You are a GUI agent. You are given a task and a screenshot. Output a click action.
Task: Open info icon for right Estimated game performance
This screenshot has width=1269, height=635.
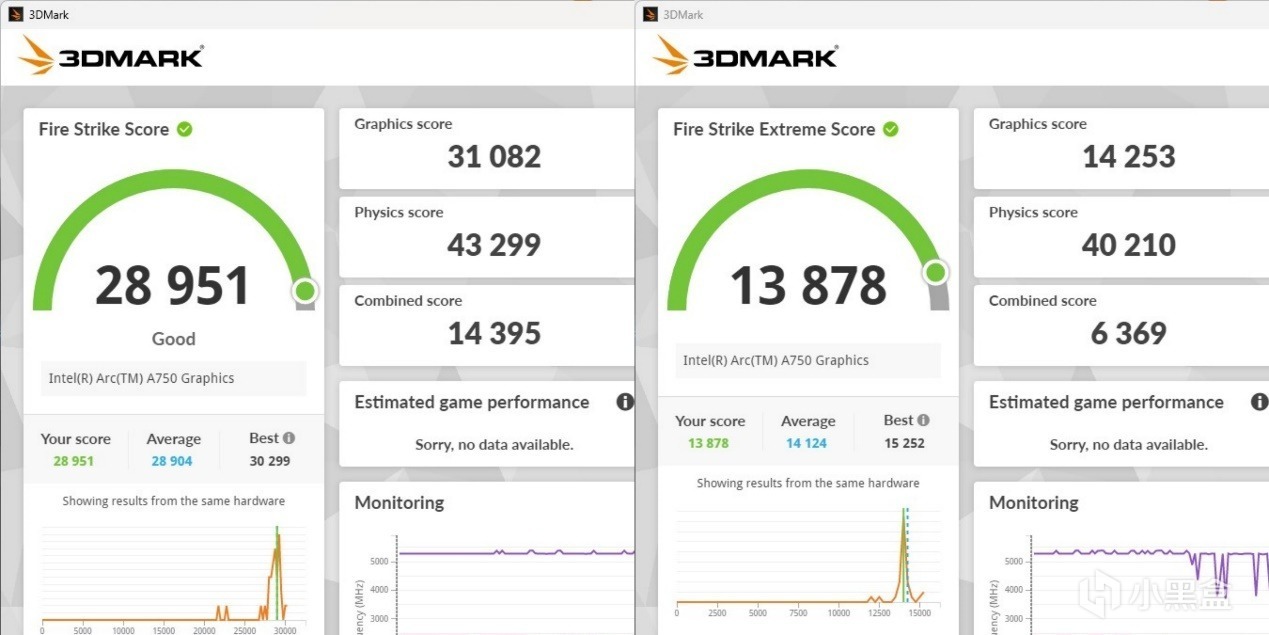(x=1259, y=402)
